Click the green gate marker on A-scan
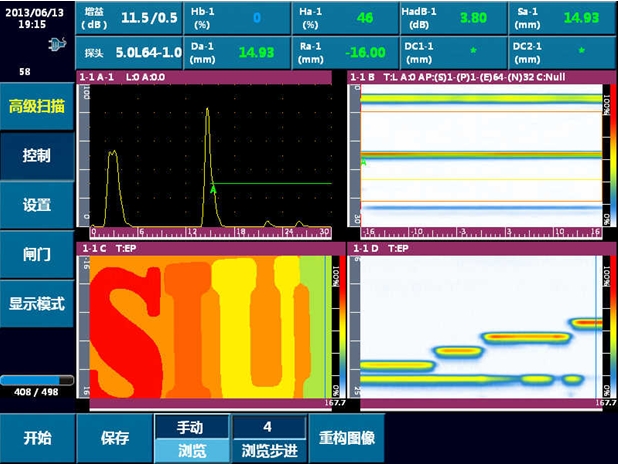This screenshot has width=618, height=464. 213,188
